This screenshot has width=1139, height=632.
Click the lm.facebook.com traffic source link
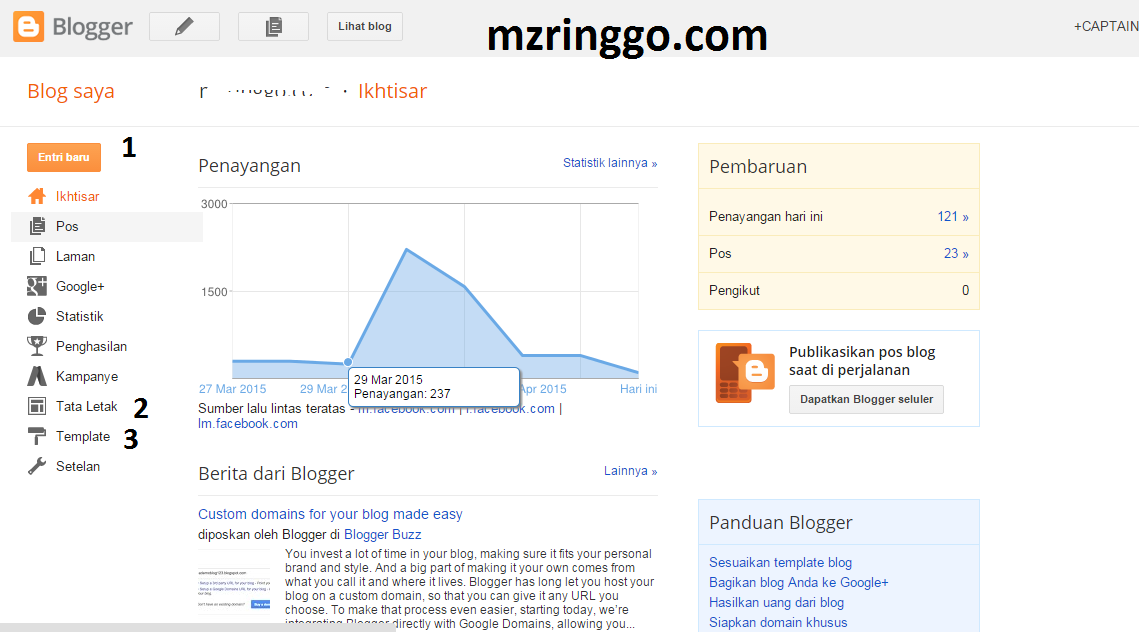coord(248,424)
